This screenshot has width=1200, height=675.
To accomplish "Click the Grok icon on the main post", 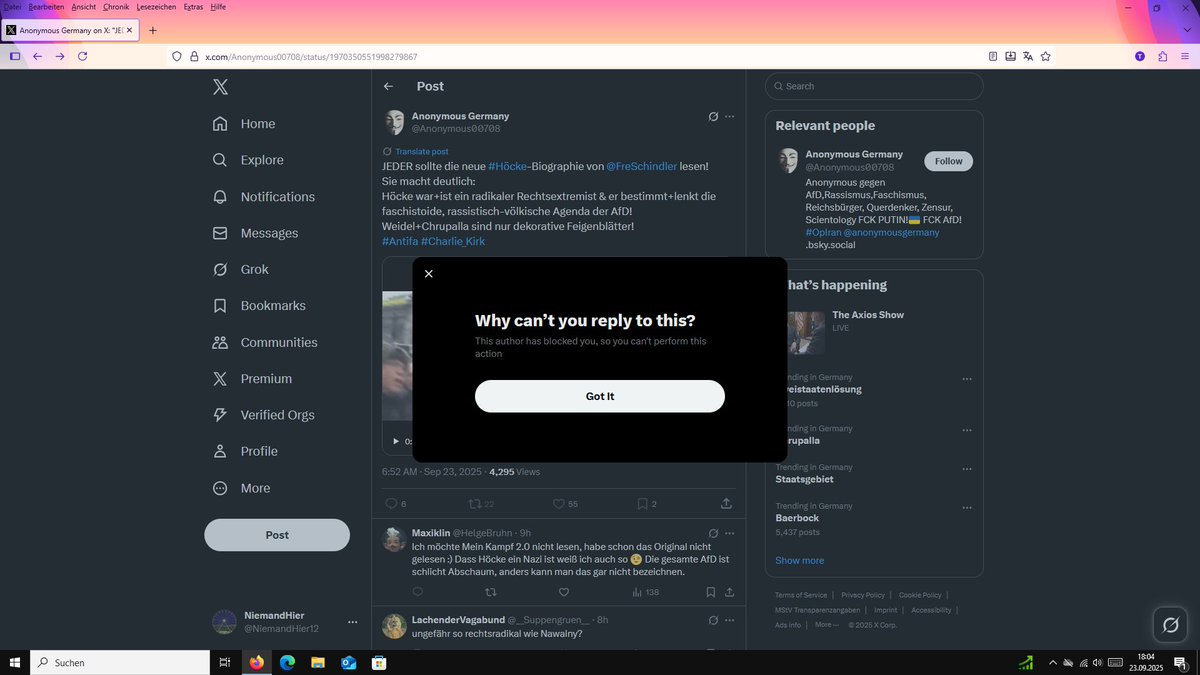I will 713,117.
